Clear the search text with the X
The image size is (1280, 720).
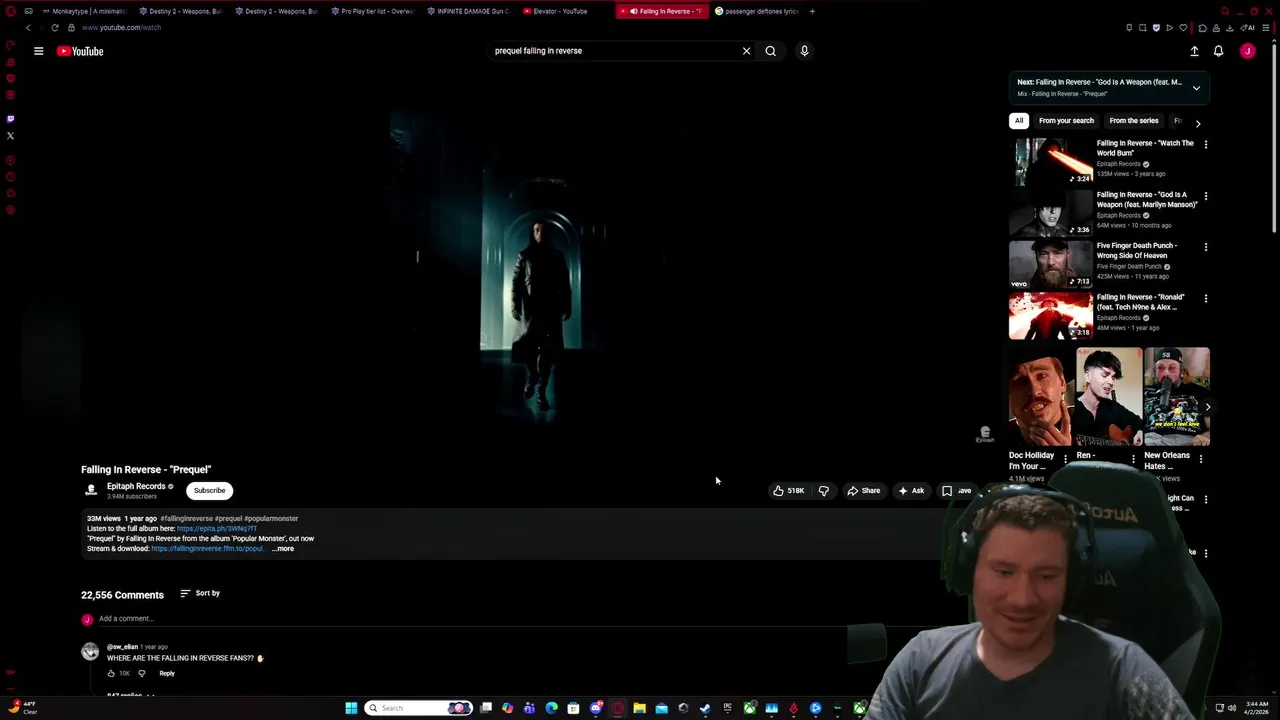[746, 51]
